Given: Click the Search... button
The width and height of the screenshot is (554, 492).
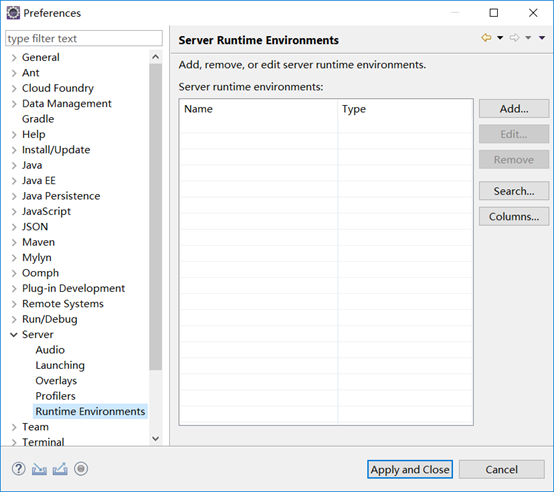Looking at the screenshot, I should pyautogui.click(x=514, y=191).
